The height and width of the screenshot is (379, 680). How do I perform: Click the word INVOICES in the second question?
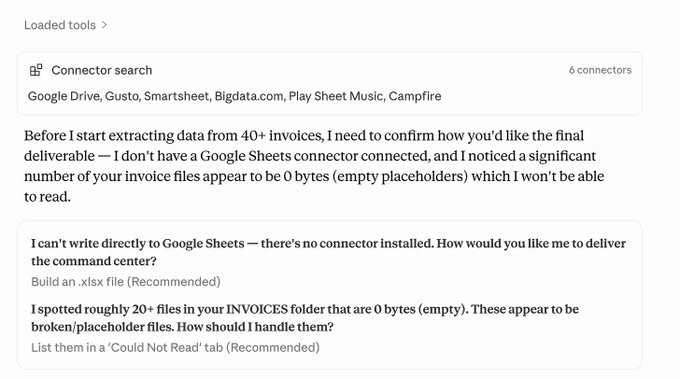[x=257, y=309]
